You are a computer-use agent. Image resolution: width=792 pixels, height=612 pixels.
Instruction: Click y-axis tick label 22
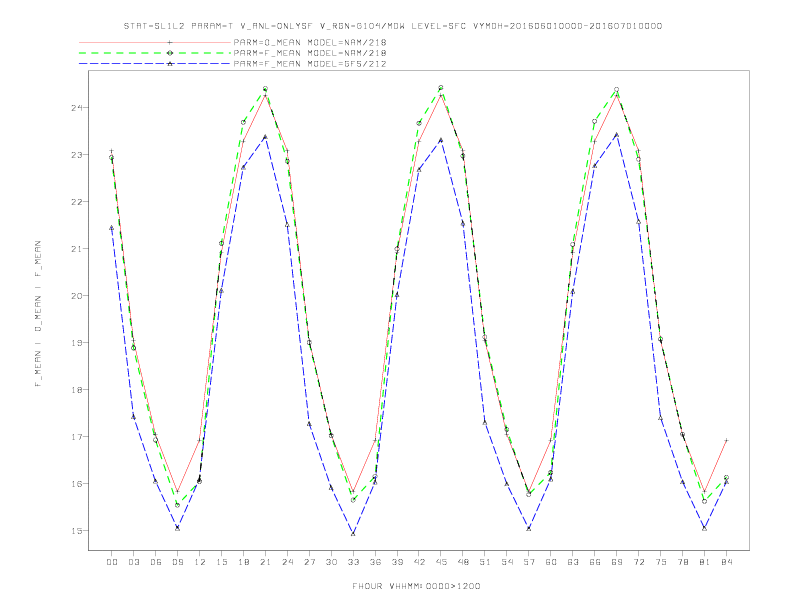pos(76,201)
